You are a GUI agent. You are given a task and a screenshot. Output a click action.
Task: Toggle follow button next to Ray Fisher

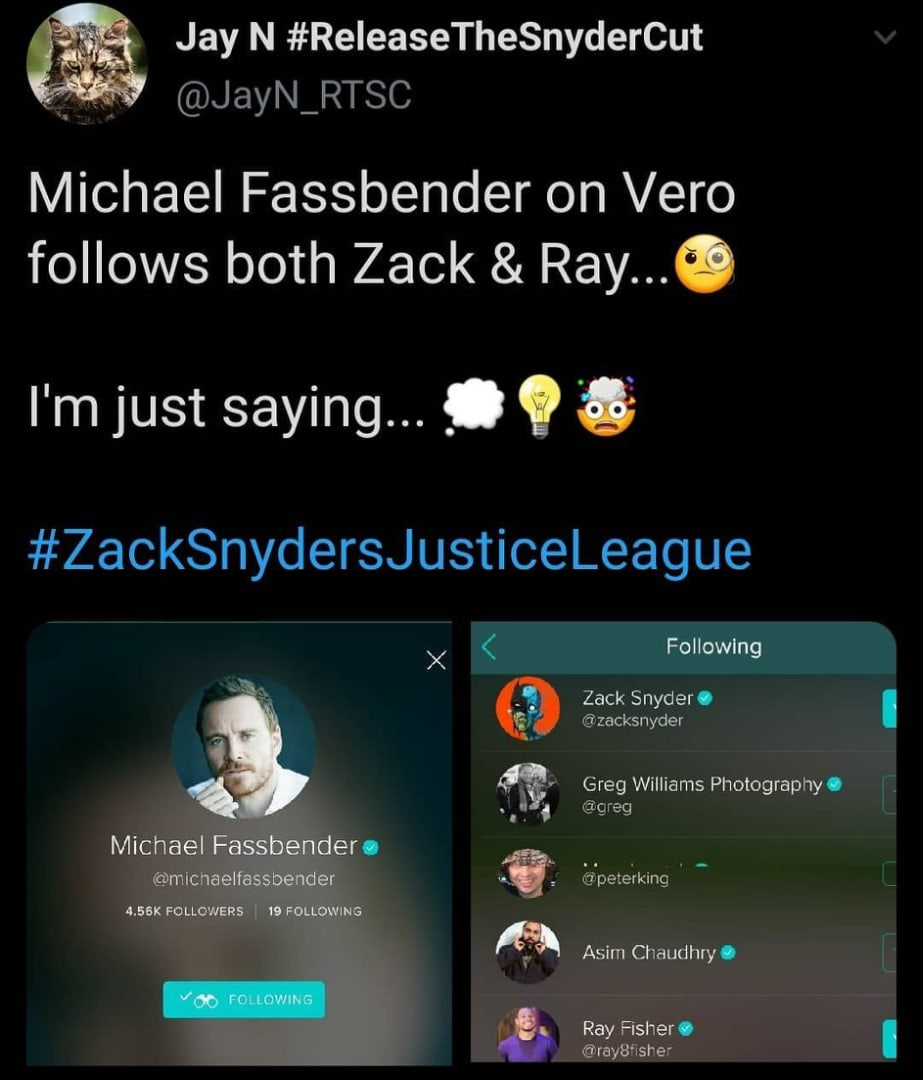[889, 1039]
